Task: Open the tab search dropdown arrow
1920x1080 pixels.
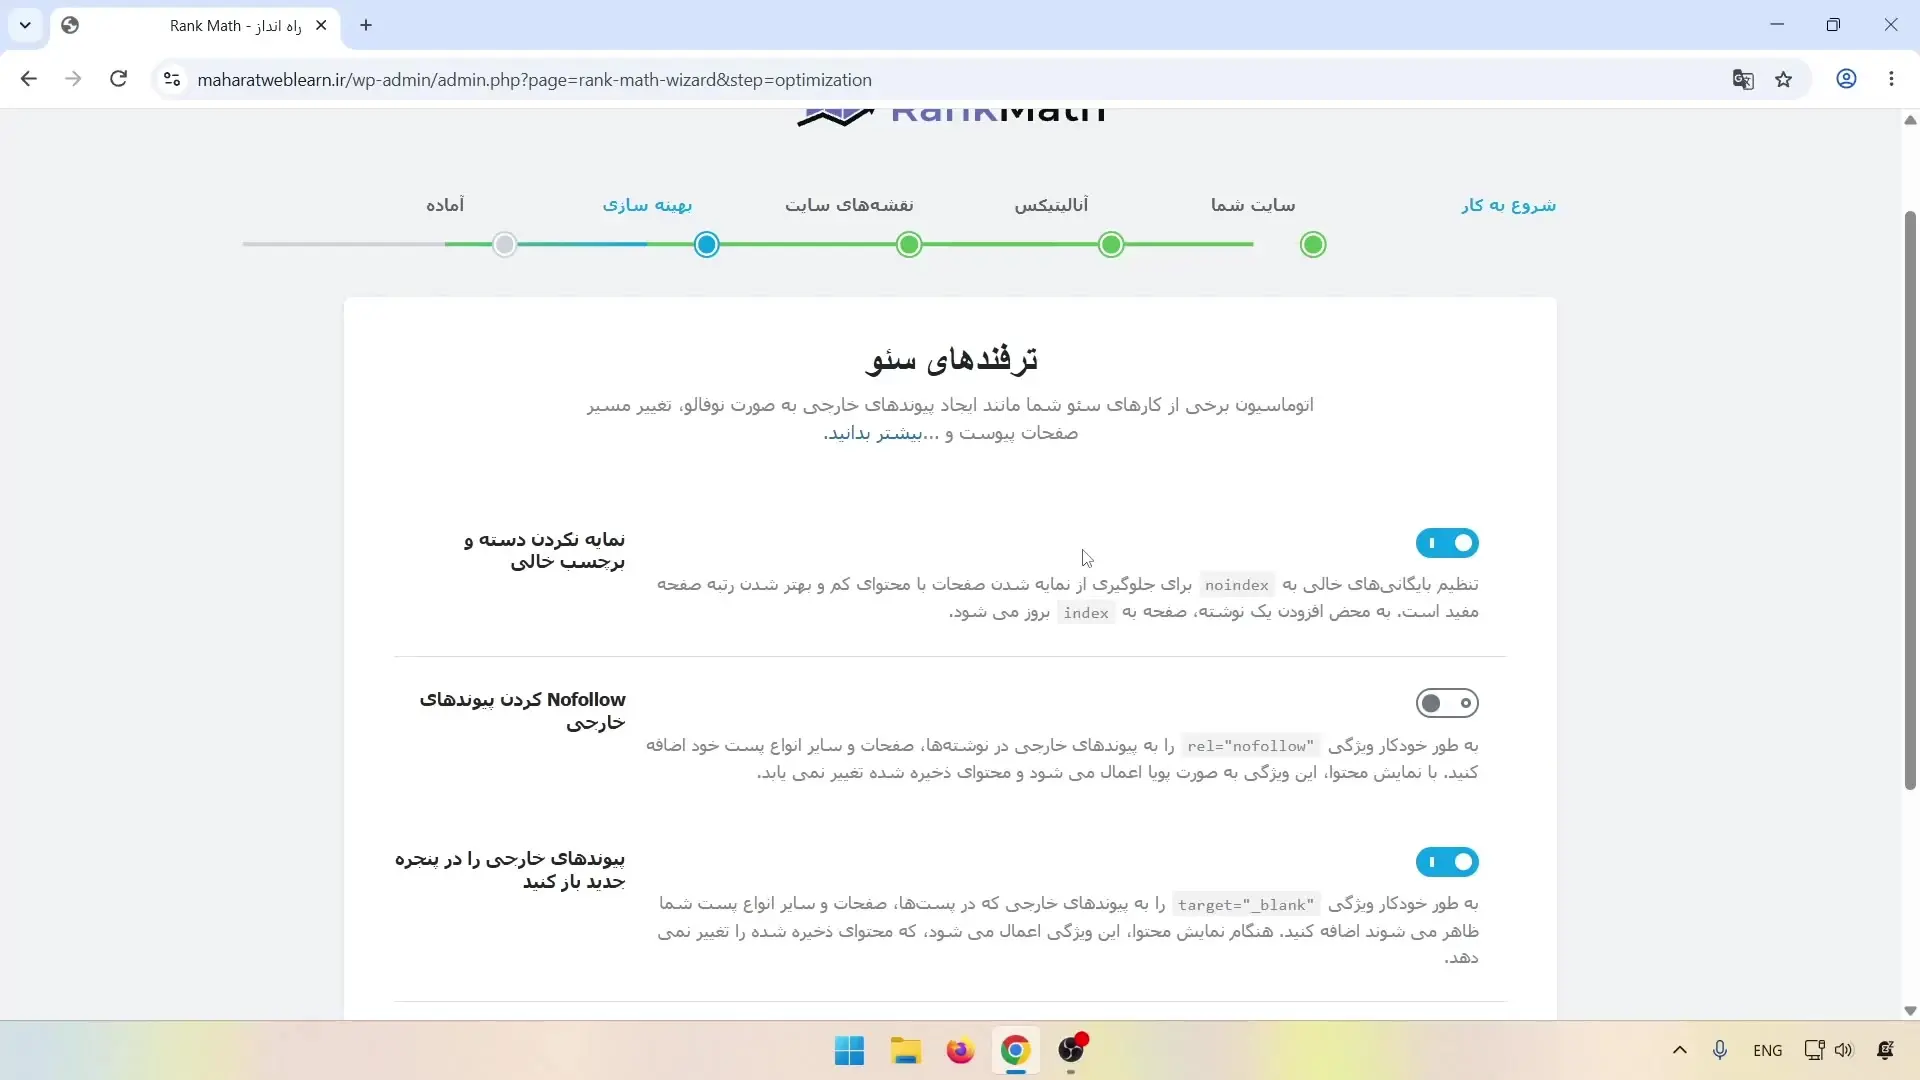Action: (25, 25)
